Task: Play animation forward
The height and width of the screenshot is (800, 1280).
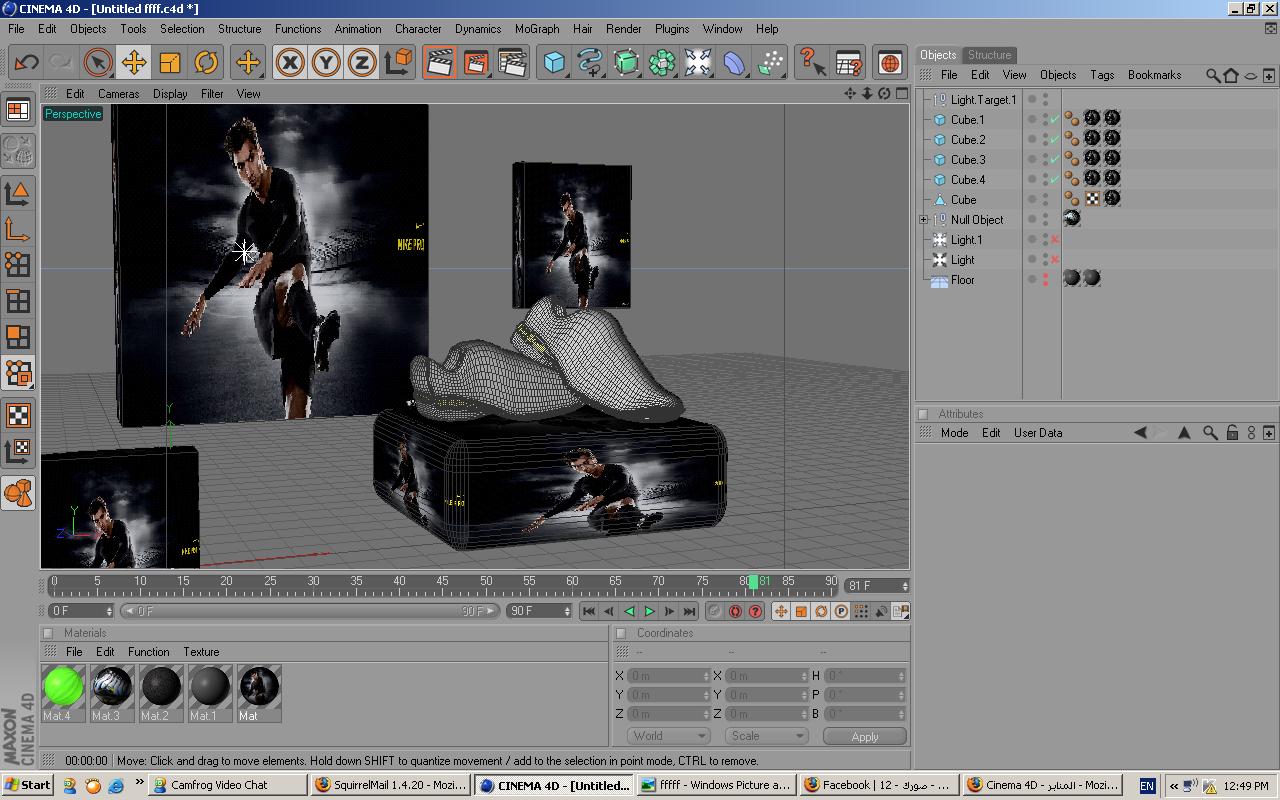Action: click(x=649, y=611)
